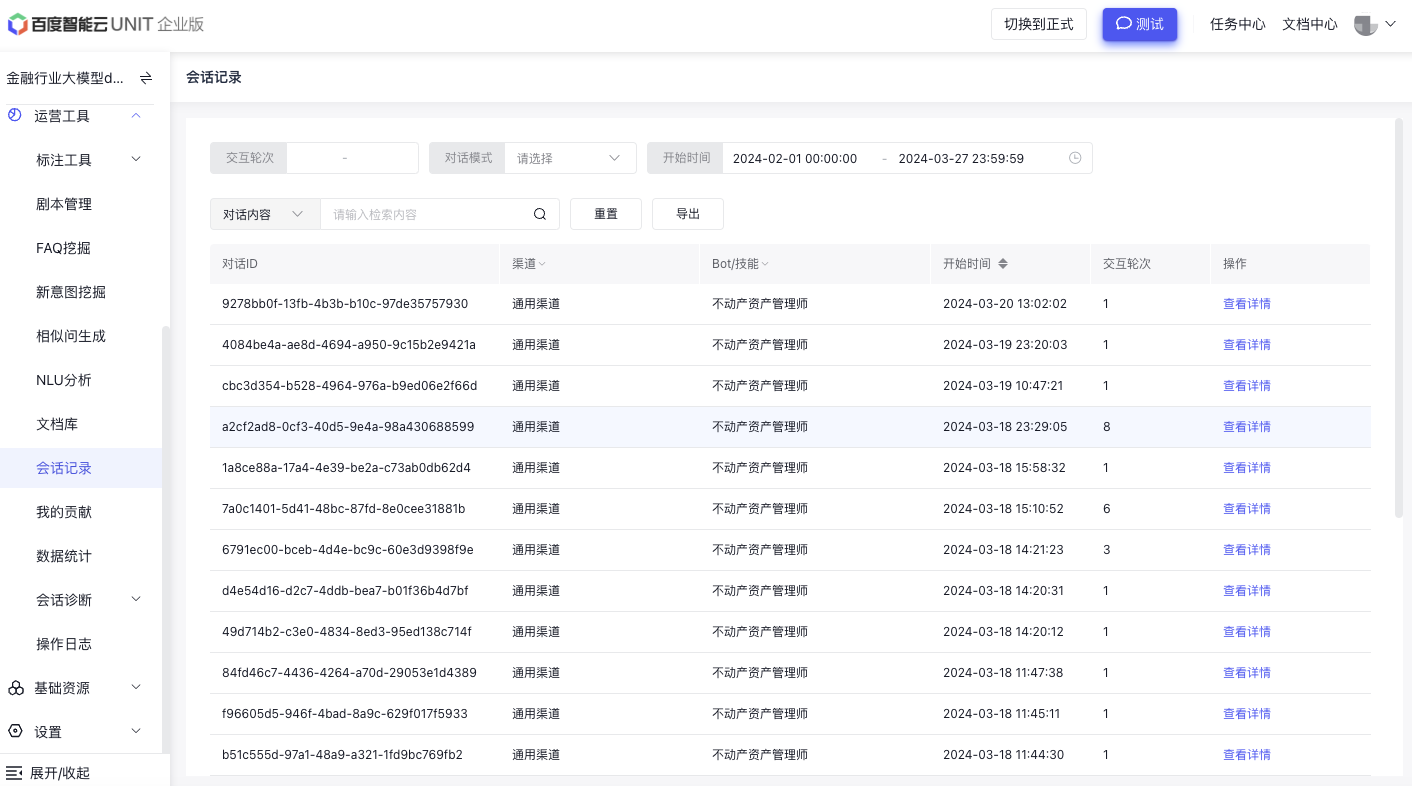Click project name 金融行业大模型d...

65,78
